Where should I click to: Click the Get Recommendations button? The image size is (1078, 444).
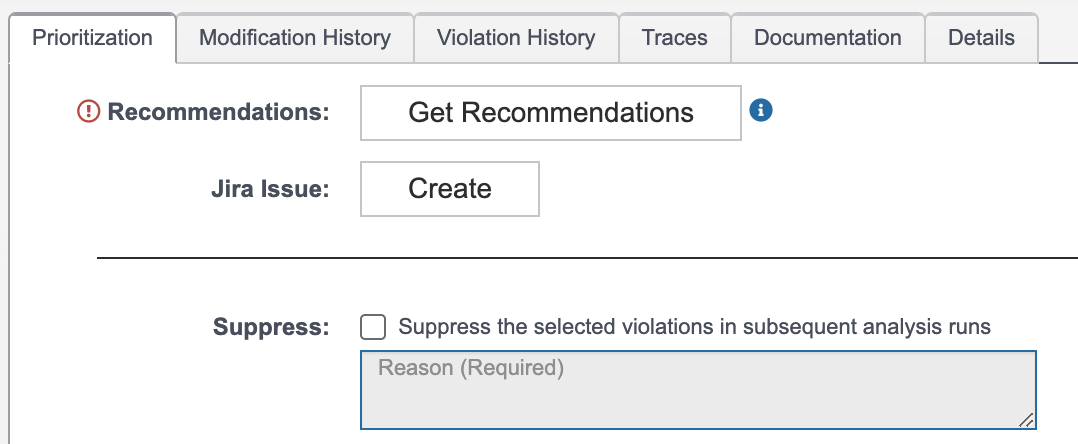pos(551,113)
